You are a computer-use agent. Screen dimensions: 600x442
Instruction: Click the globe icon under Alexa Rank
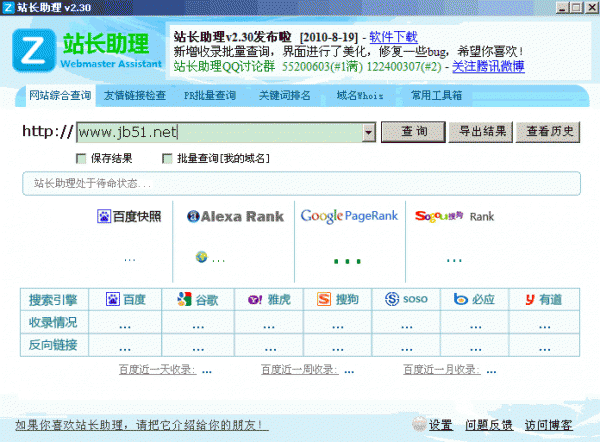(202, 257)
